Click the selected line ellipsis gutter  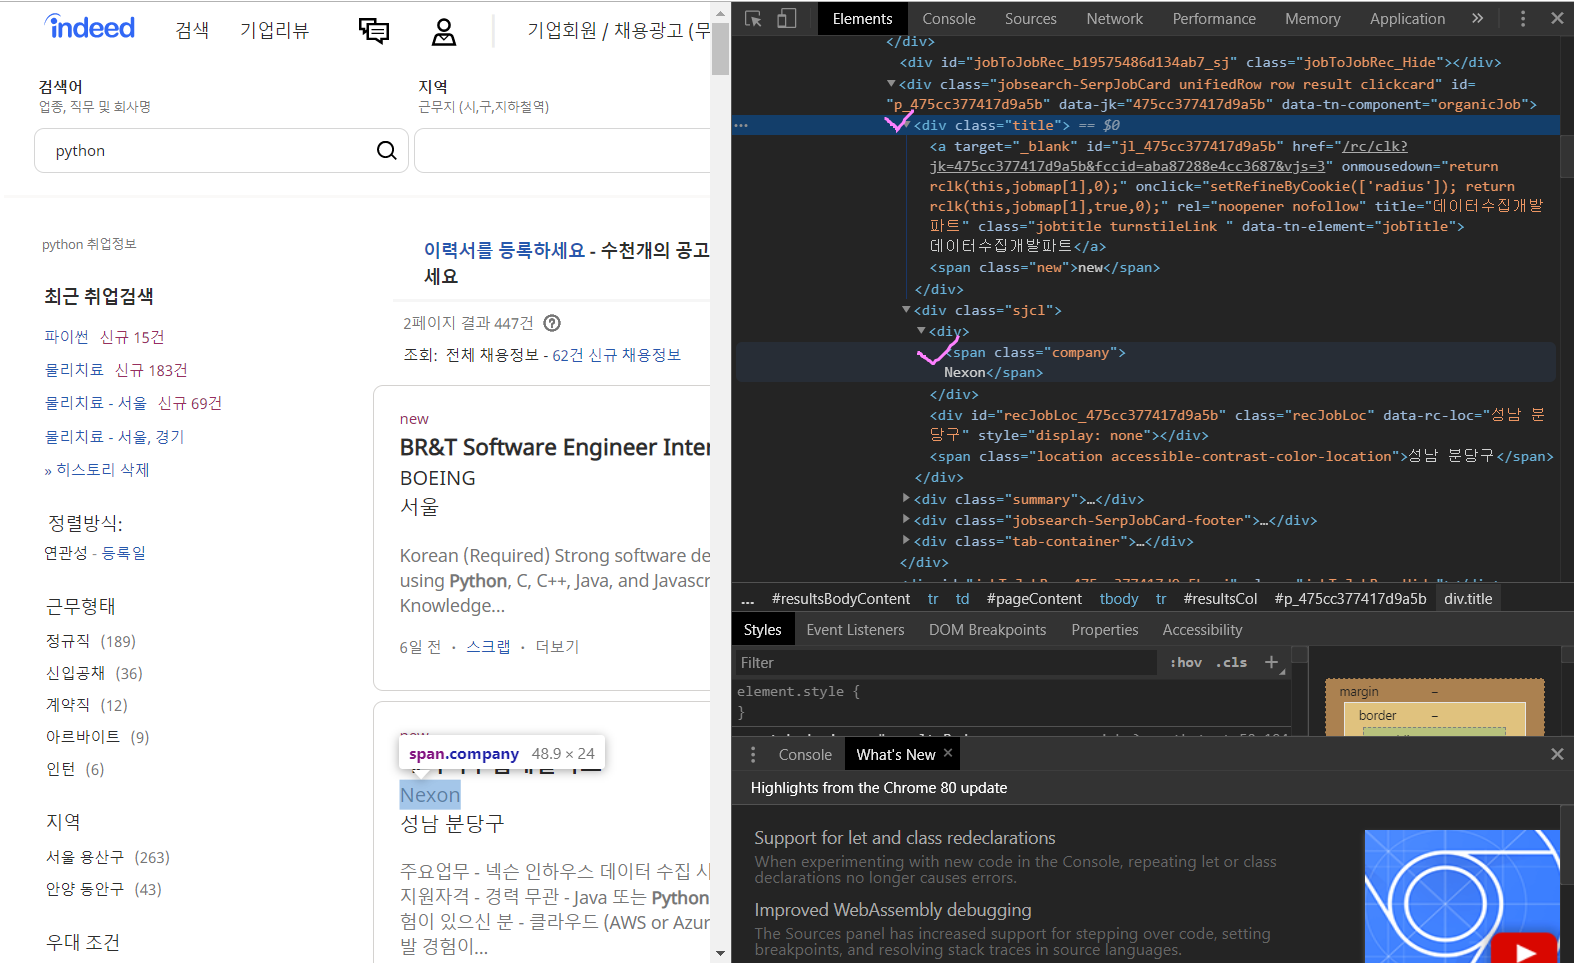(741, 126)
